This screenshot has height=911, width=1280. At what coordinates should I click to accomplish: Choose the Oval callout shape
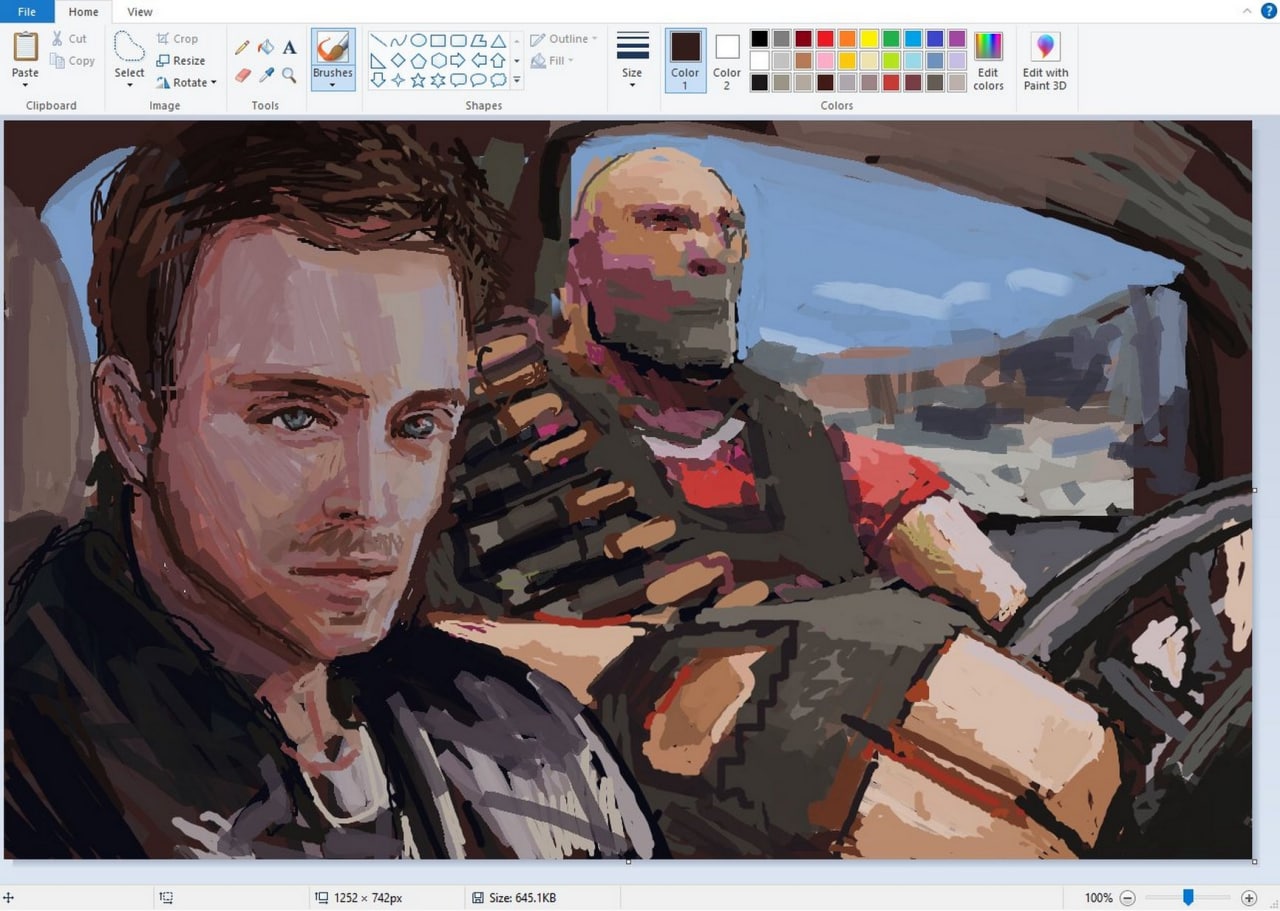click(478, 80)
